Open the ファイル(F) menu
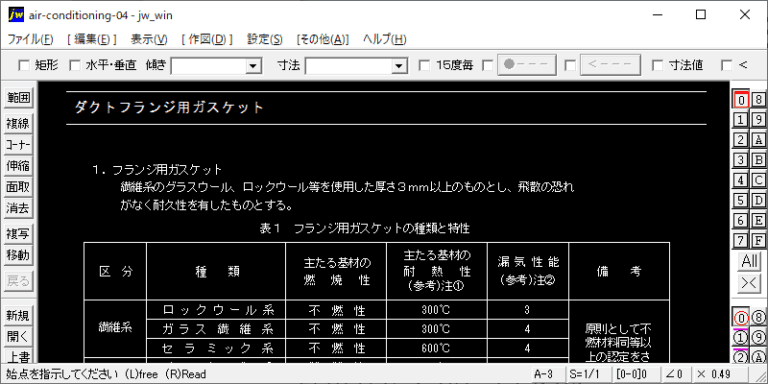The image size is (768, 384). tap(30, 39)
